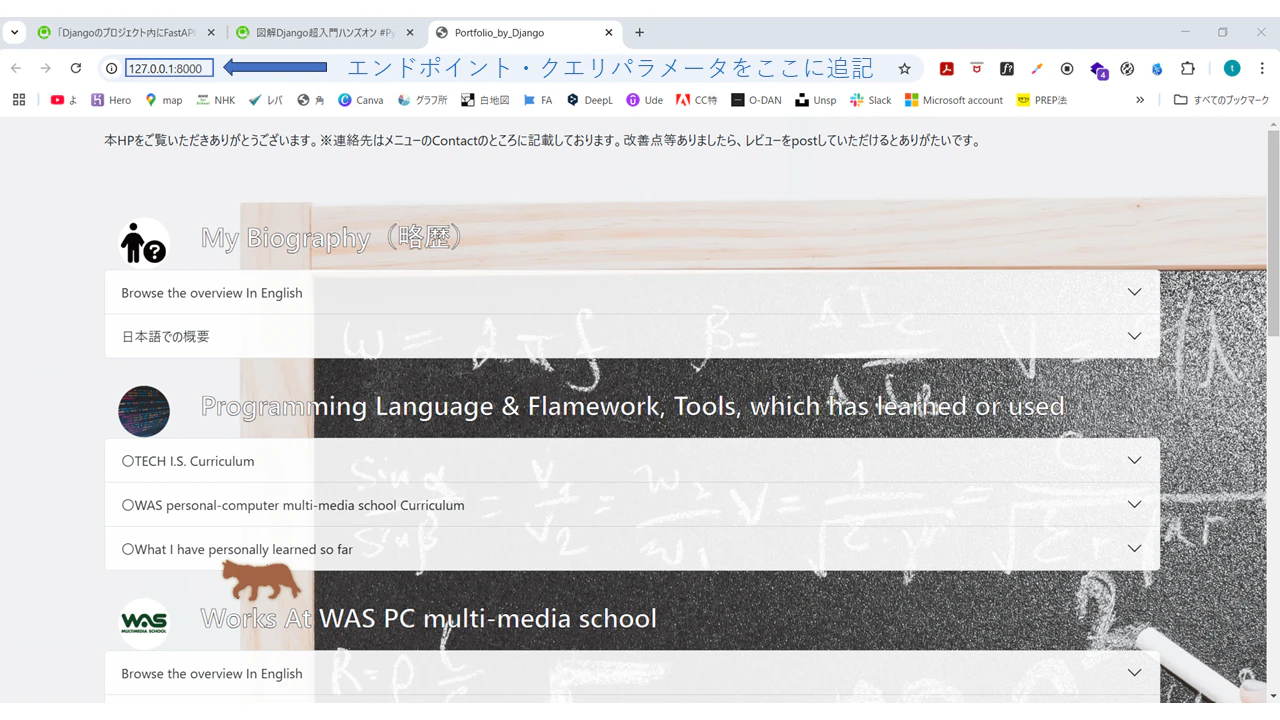Viewport: 1280px width, 720px height.
Task: Open the site information icon
Action: 111,68
